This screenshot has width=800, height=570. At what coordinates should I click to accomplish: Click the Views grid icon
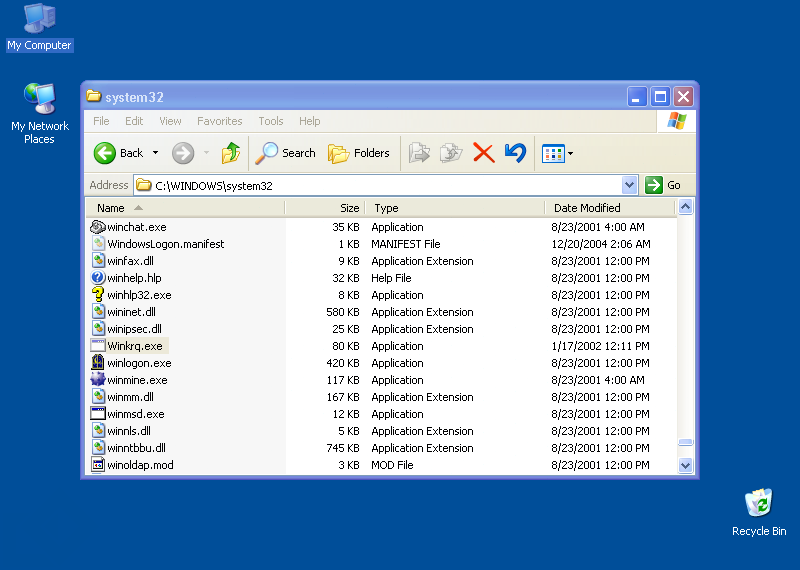pos(553,153)
